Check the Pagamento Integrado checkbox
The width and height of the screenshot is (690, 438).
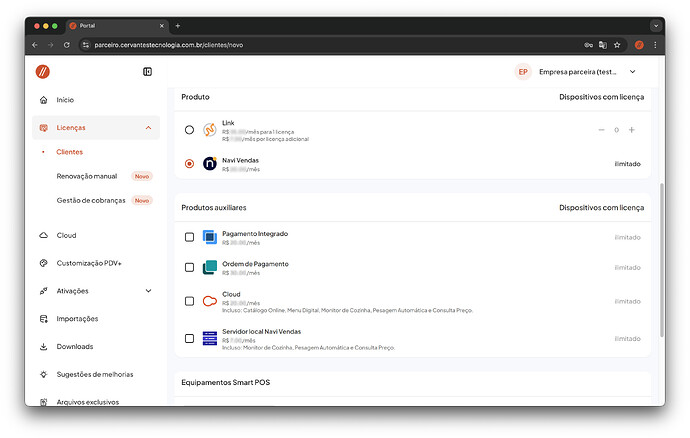190,237
